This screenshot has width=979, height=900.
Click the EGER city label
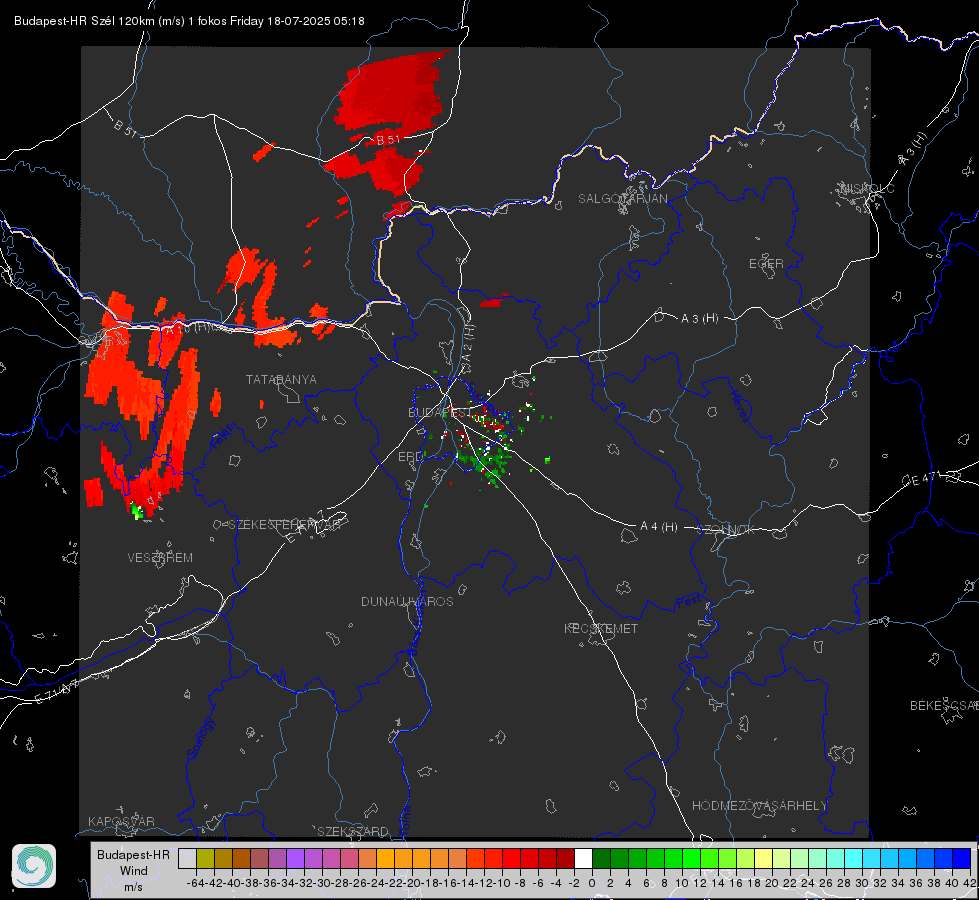pos(766,264)
